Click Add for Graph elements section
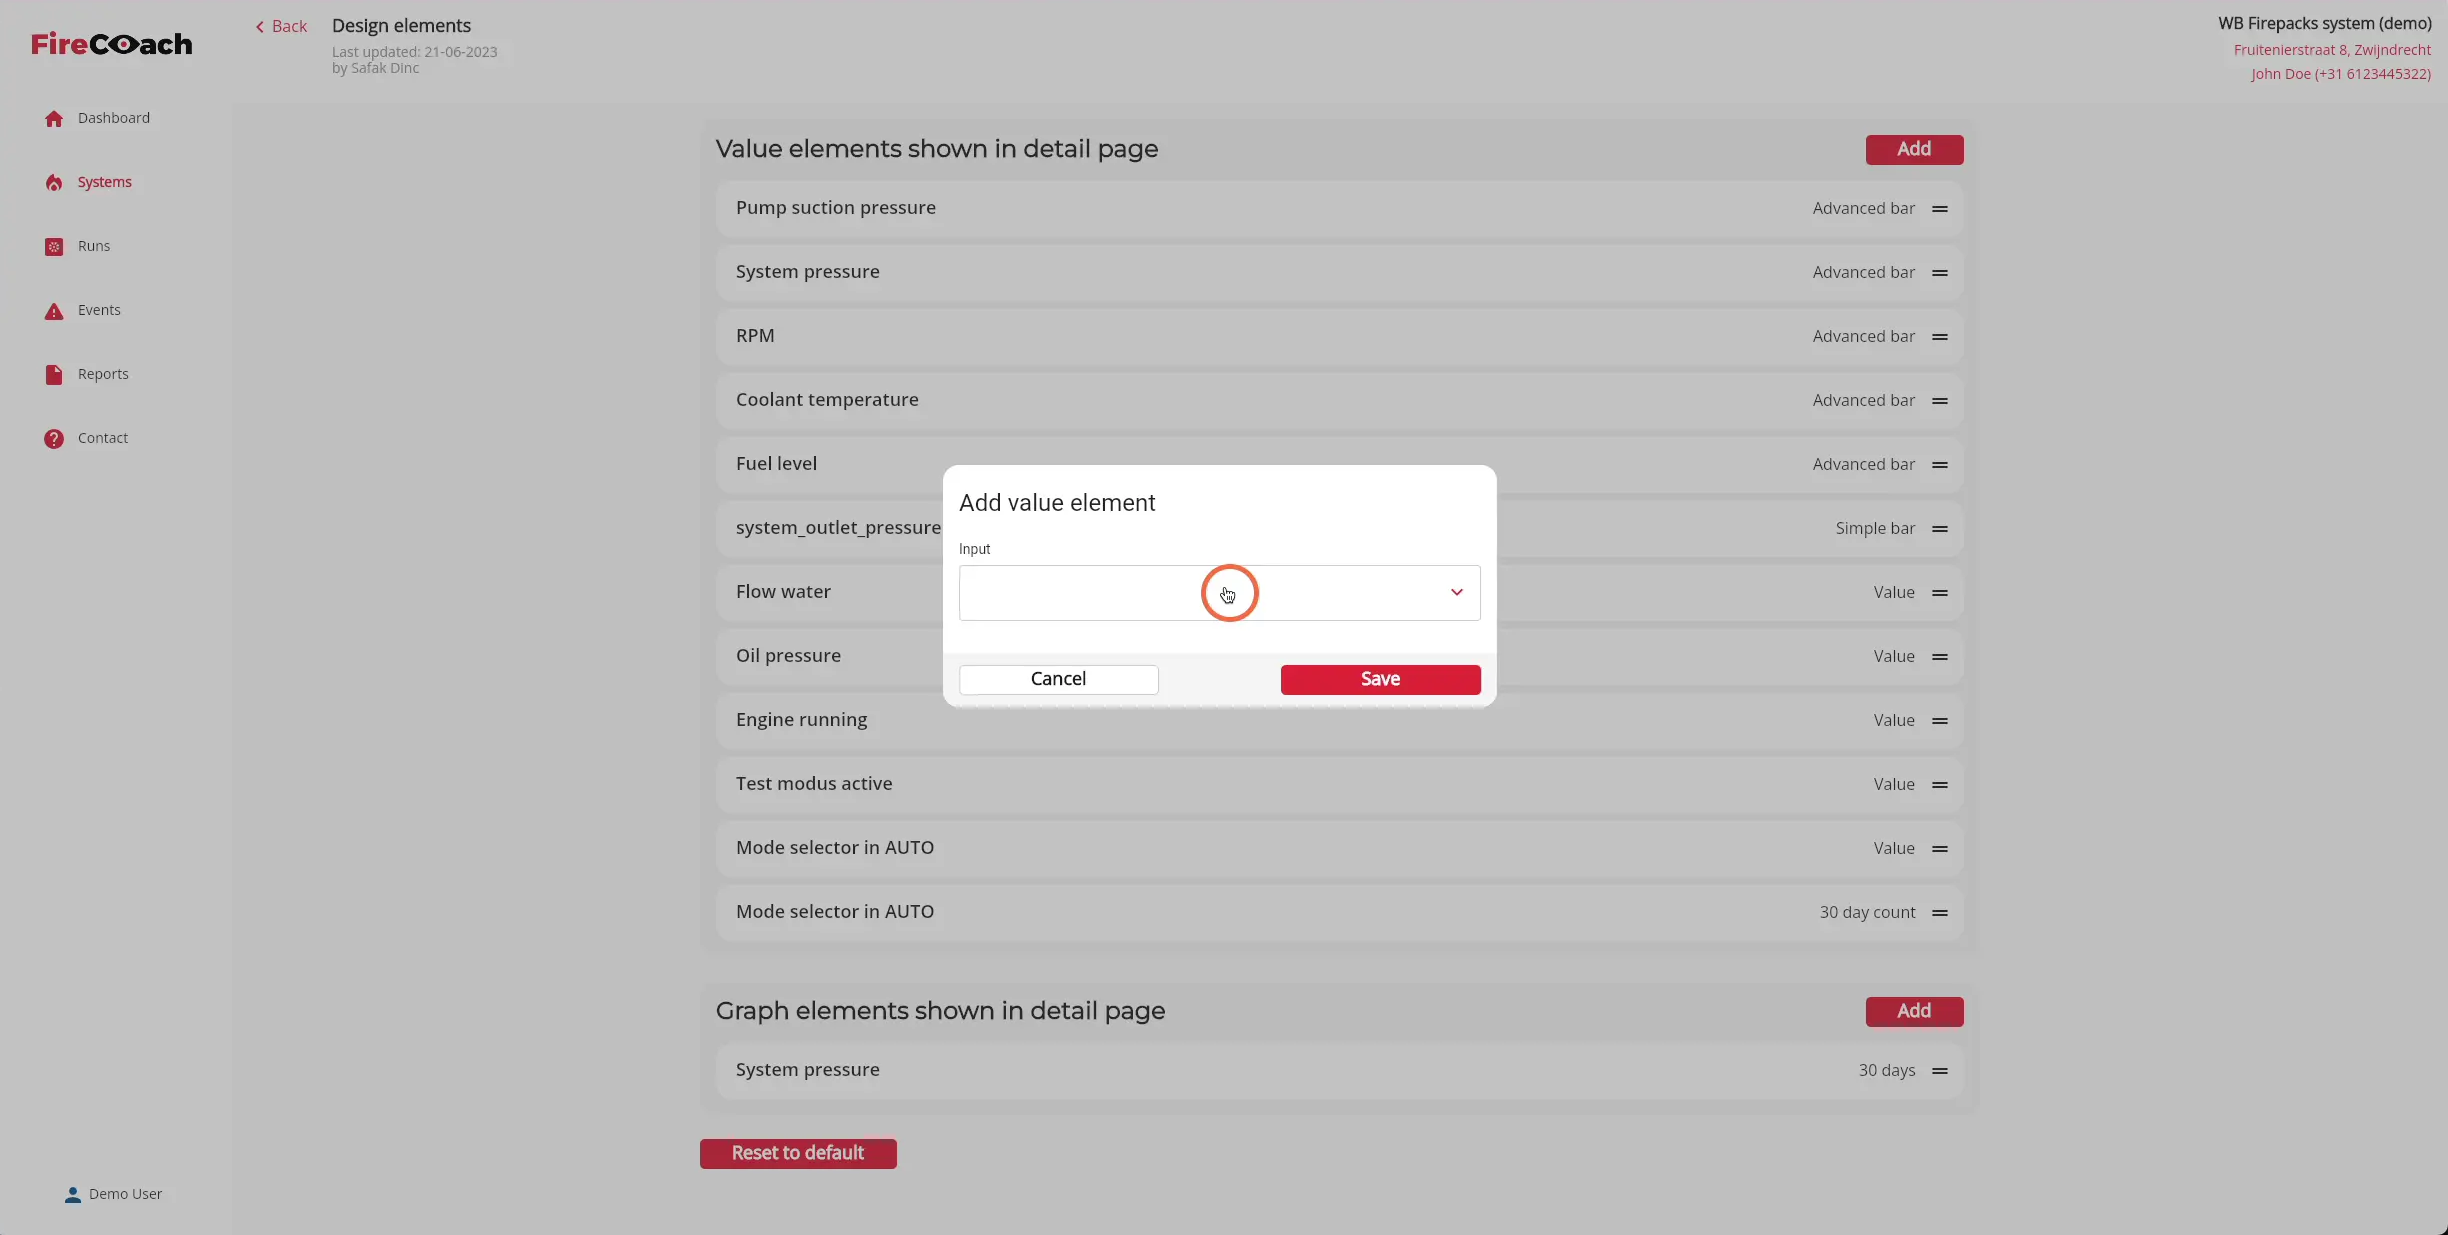This screenshot has height=1235, width=2448. 1914,1011
